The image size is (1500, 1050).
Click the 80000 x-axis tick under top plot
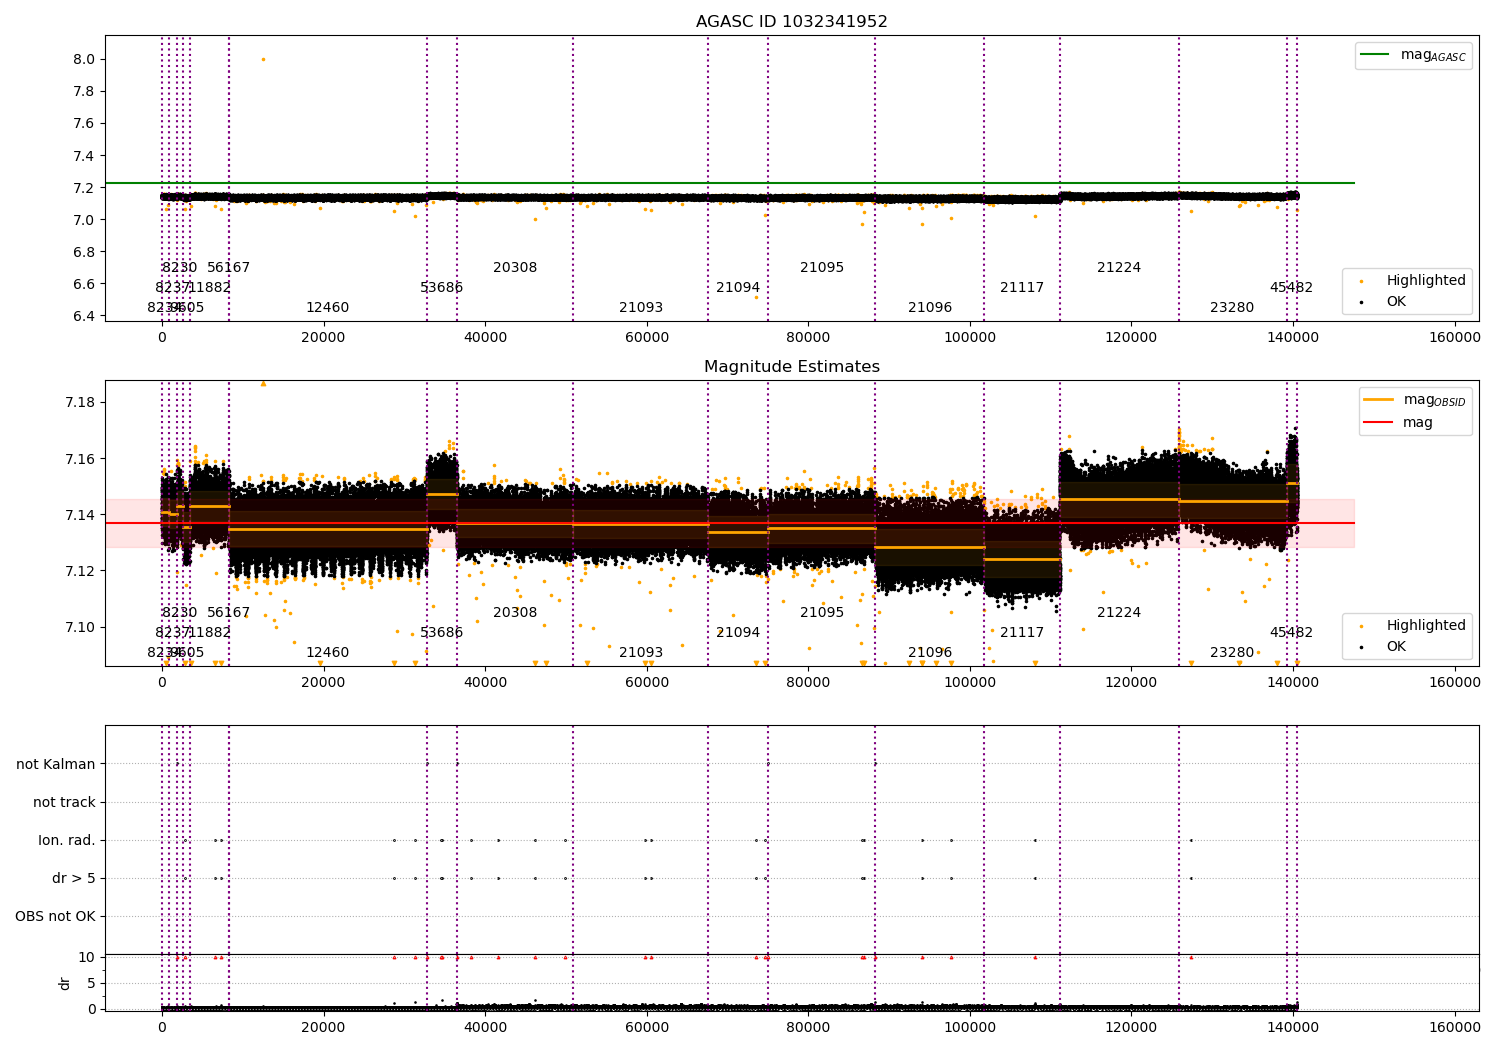click(x=808, y=338)
